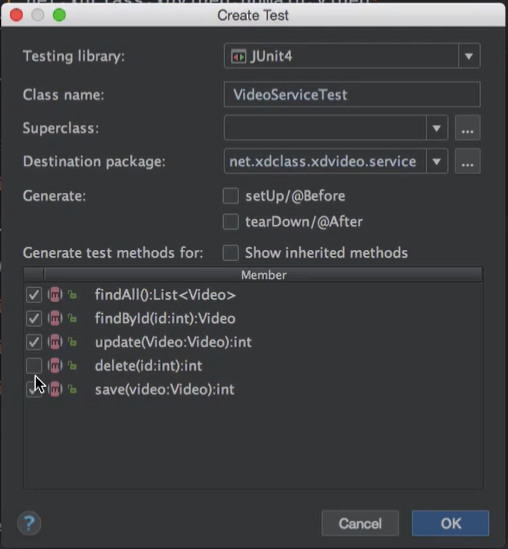Viewport: 508px width, 549px height.
Task: Open the Testing library dropdown arrow
Action: [x=469, y=56]
